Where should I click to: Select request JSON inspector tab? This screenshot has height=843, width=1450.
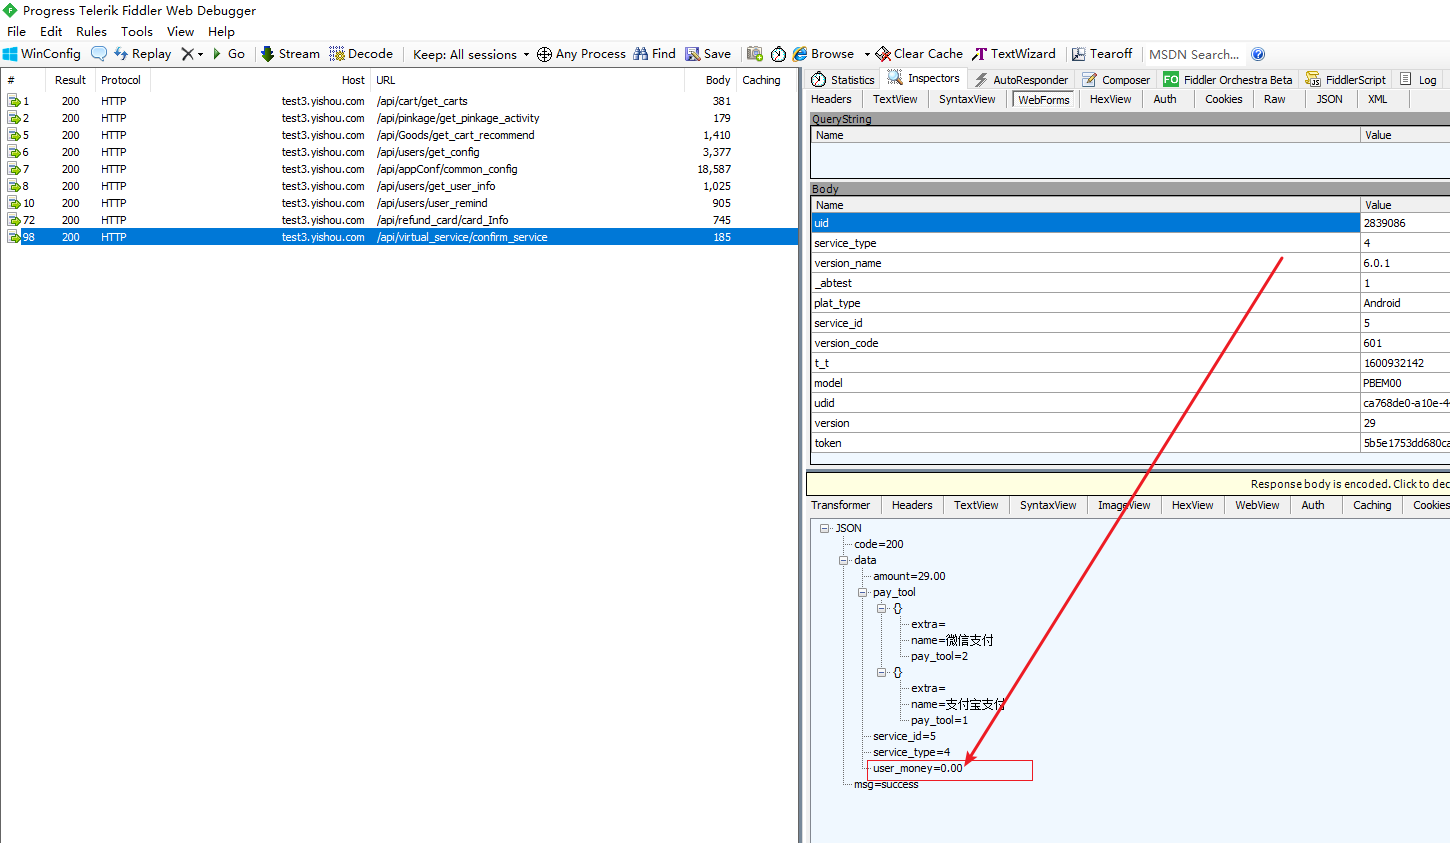pos(1329,99)
